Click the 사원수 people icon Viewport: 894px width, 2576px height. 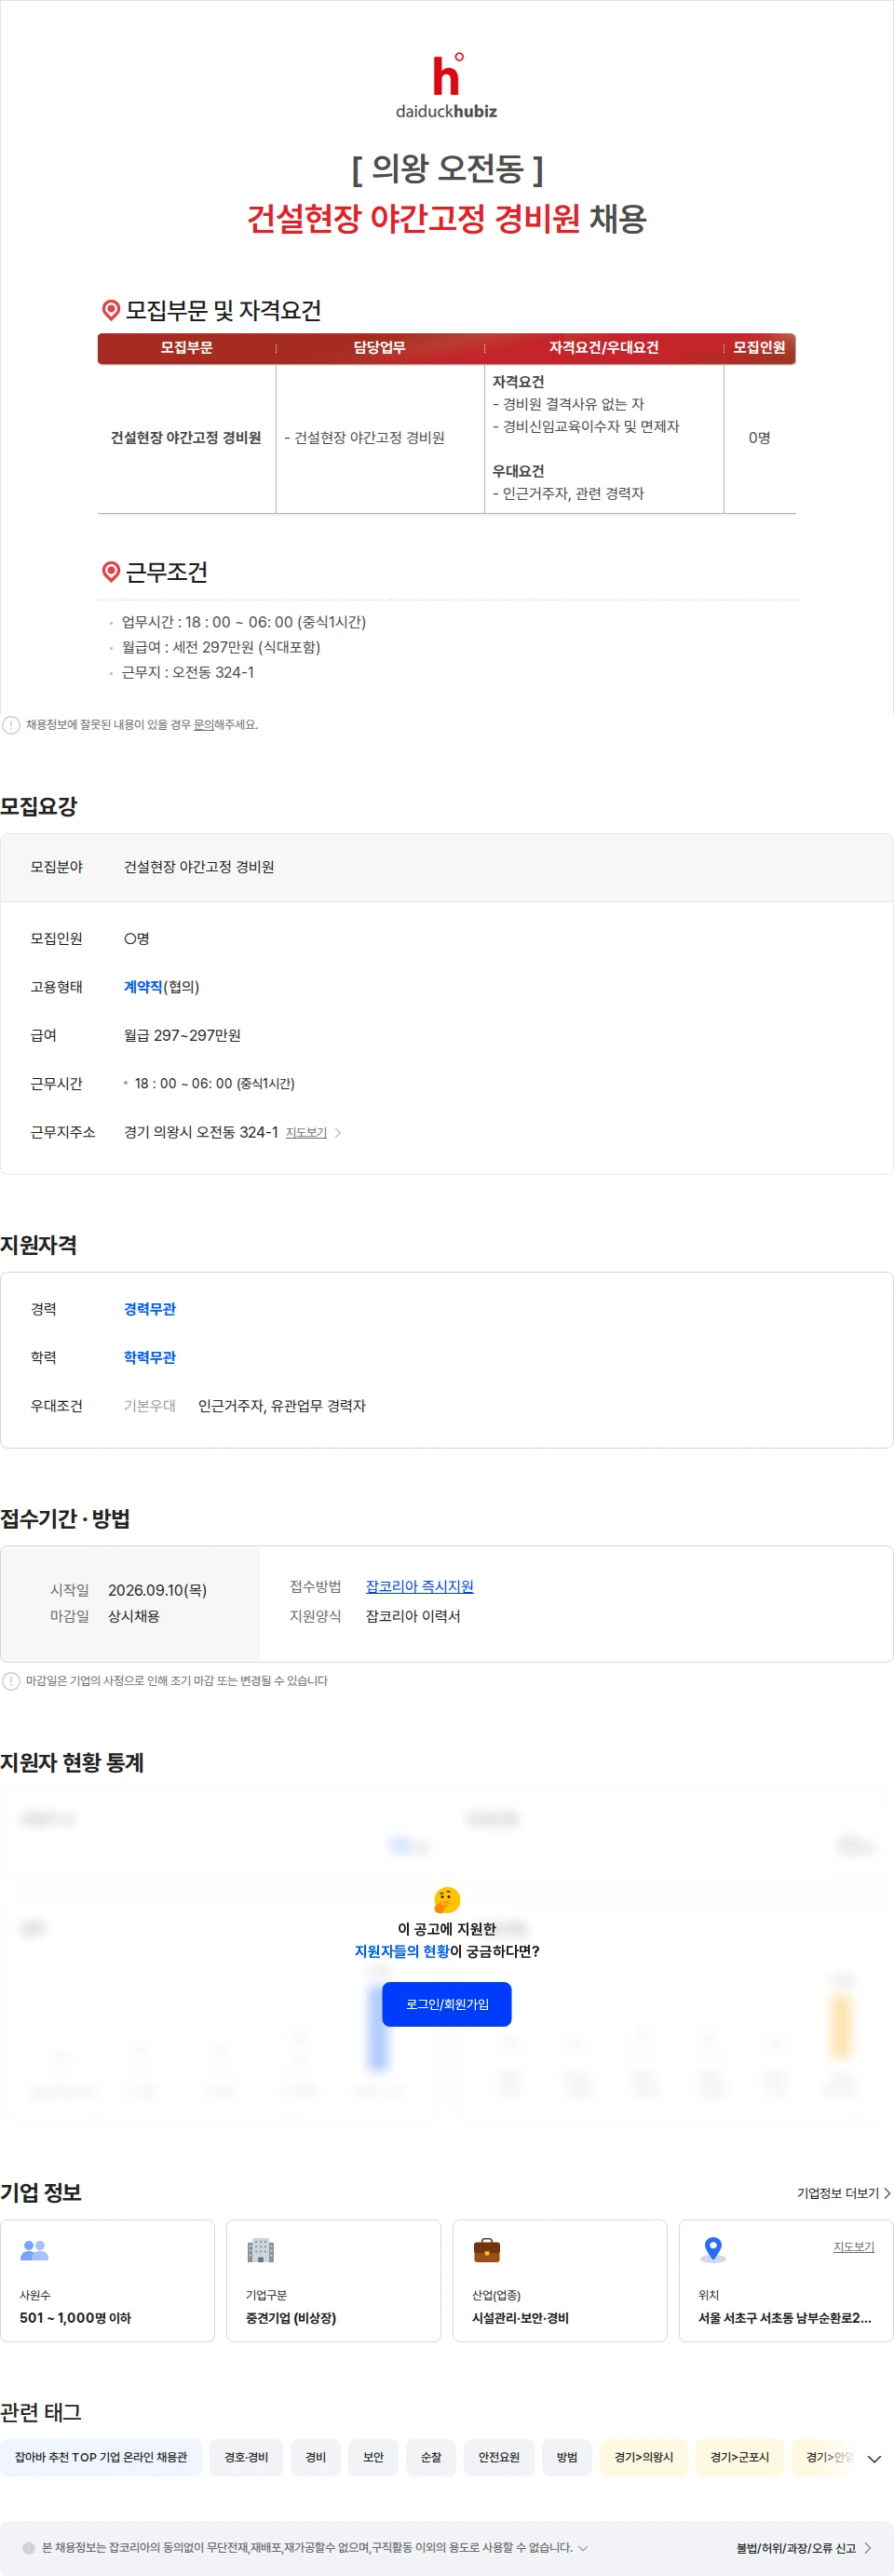click(34, 2250)
